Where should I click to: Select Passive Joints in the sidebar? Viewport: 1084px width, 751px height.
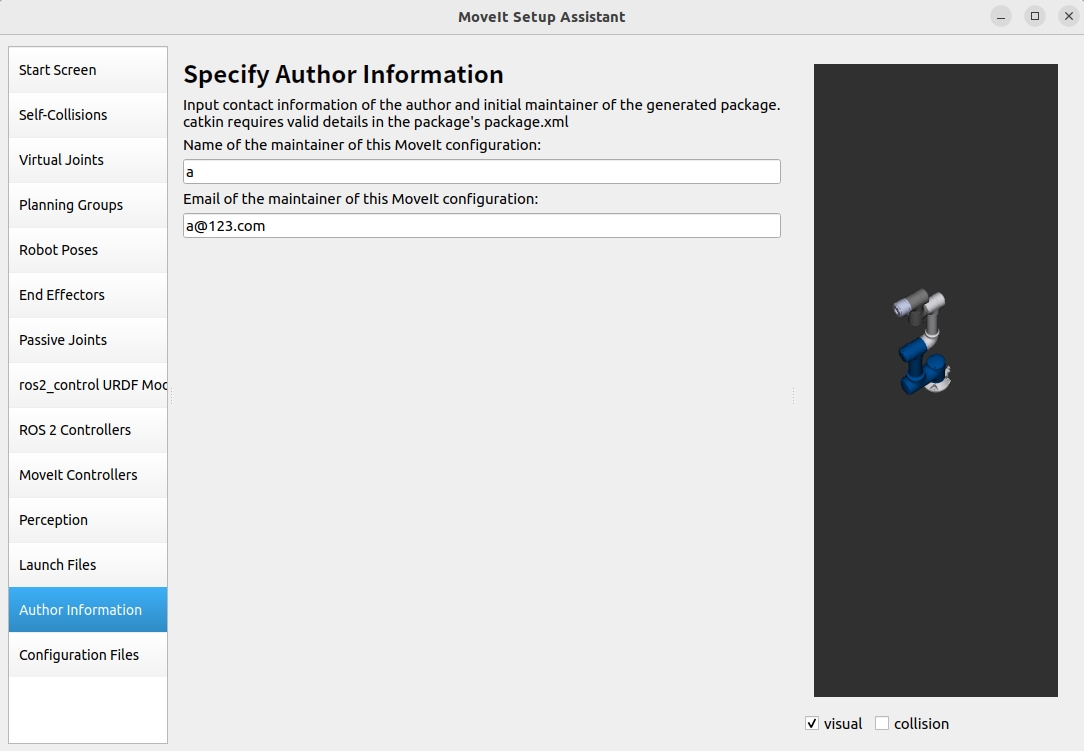[x=88, y=340]
